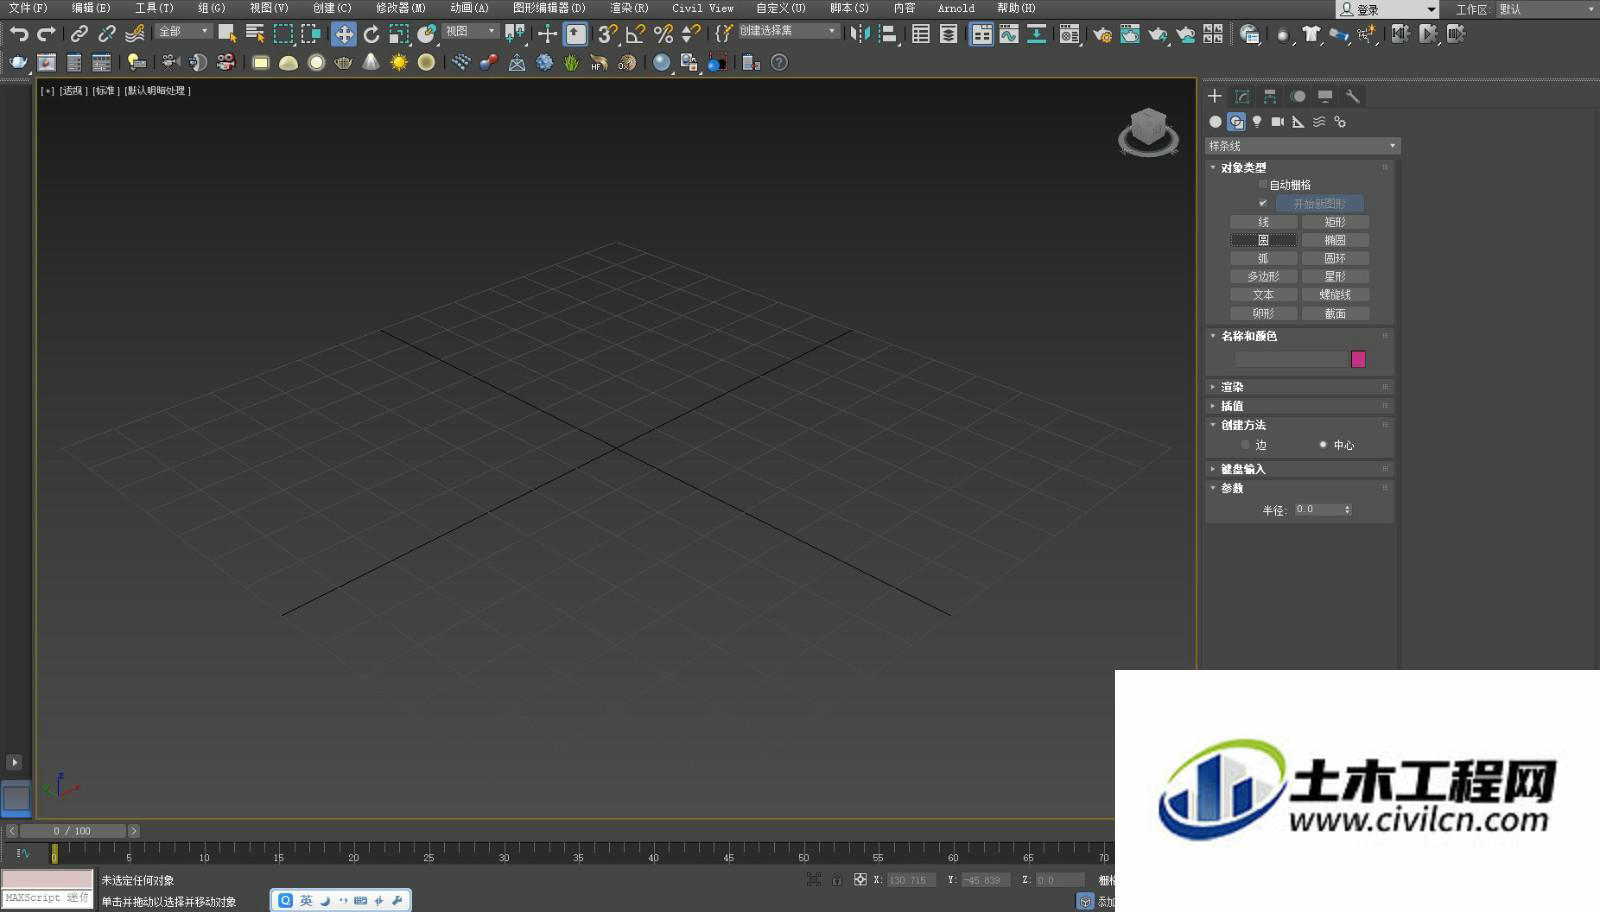This screenshot has height=912, width=1600.
Task: Click the Mirror tool icon
Action: 859,34
